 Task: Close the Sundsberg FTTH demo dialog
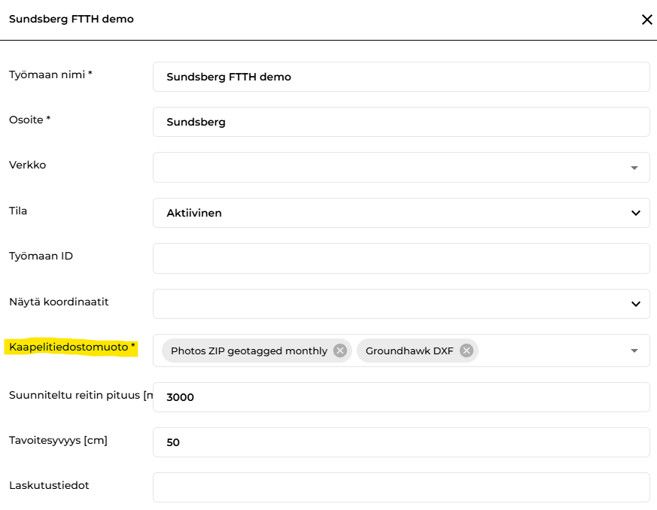647,19
